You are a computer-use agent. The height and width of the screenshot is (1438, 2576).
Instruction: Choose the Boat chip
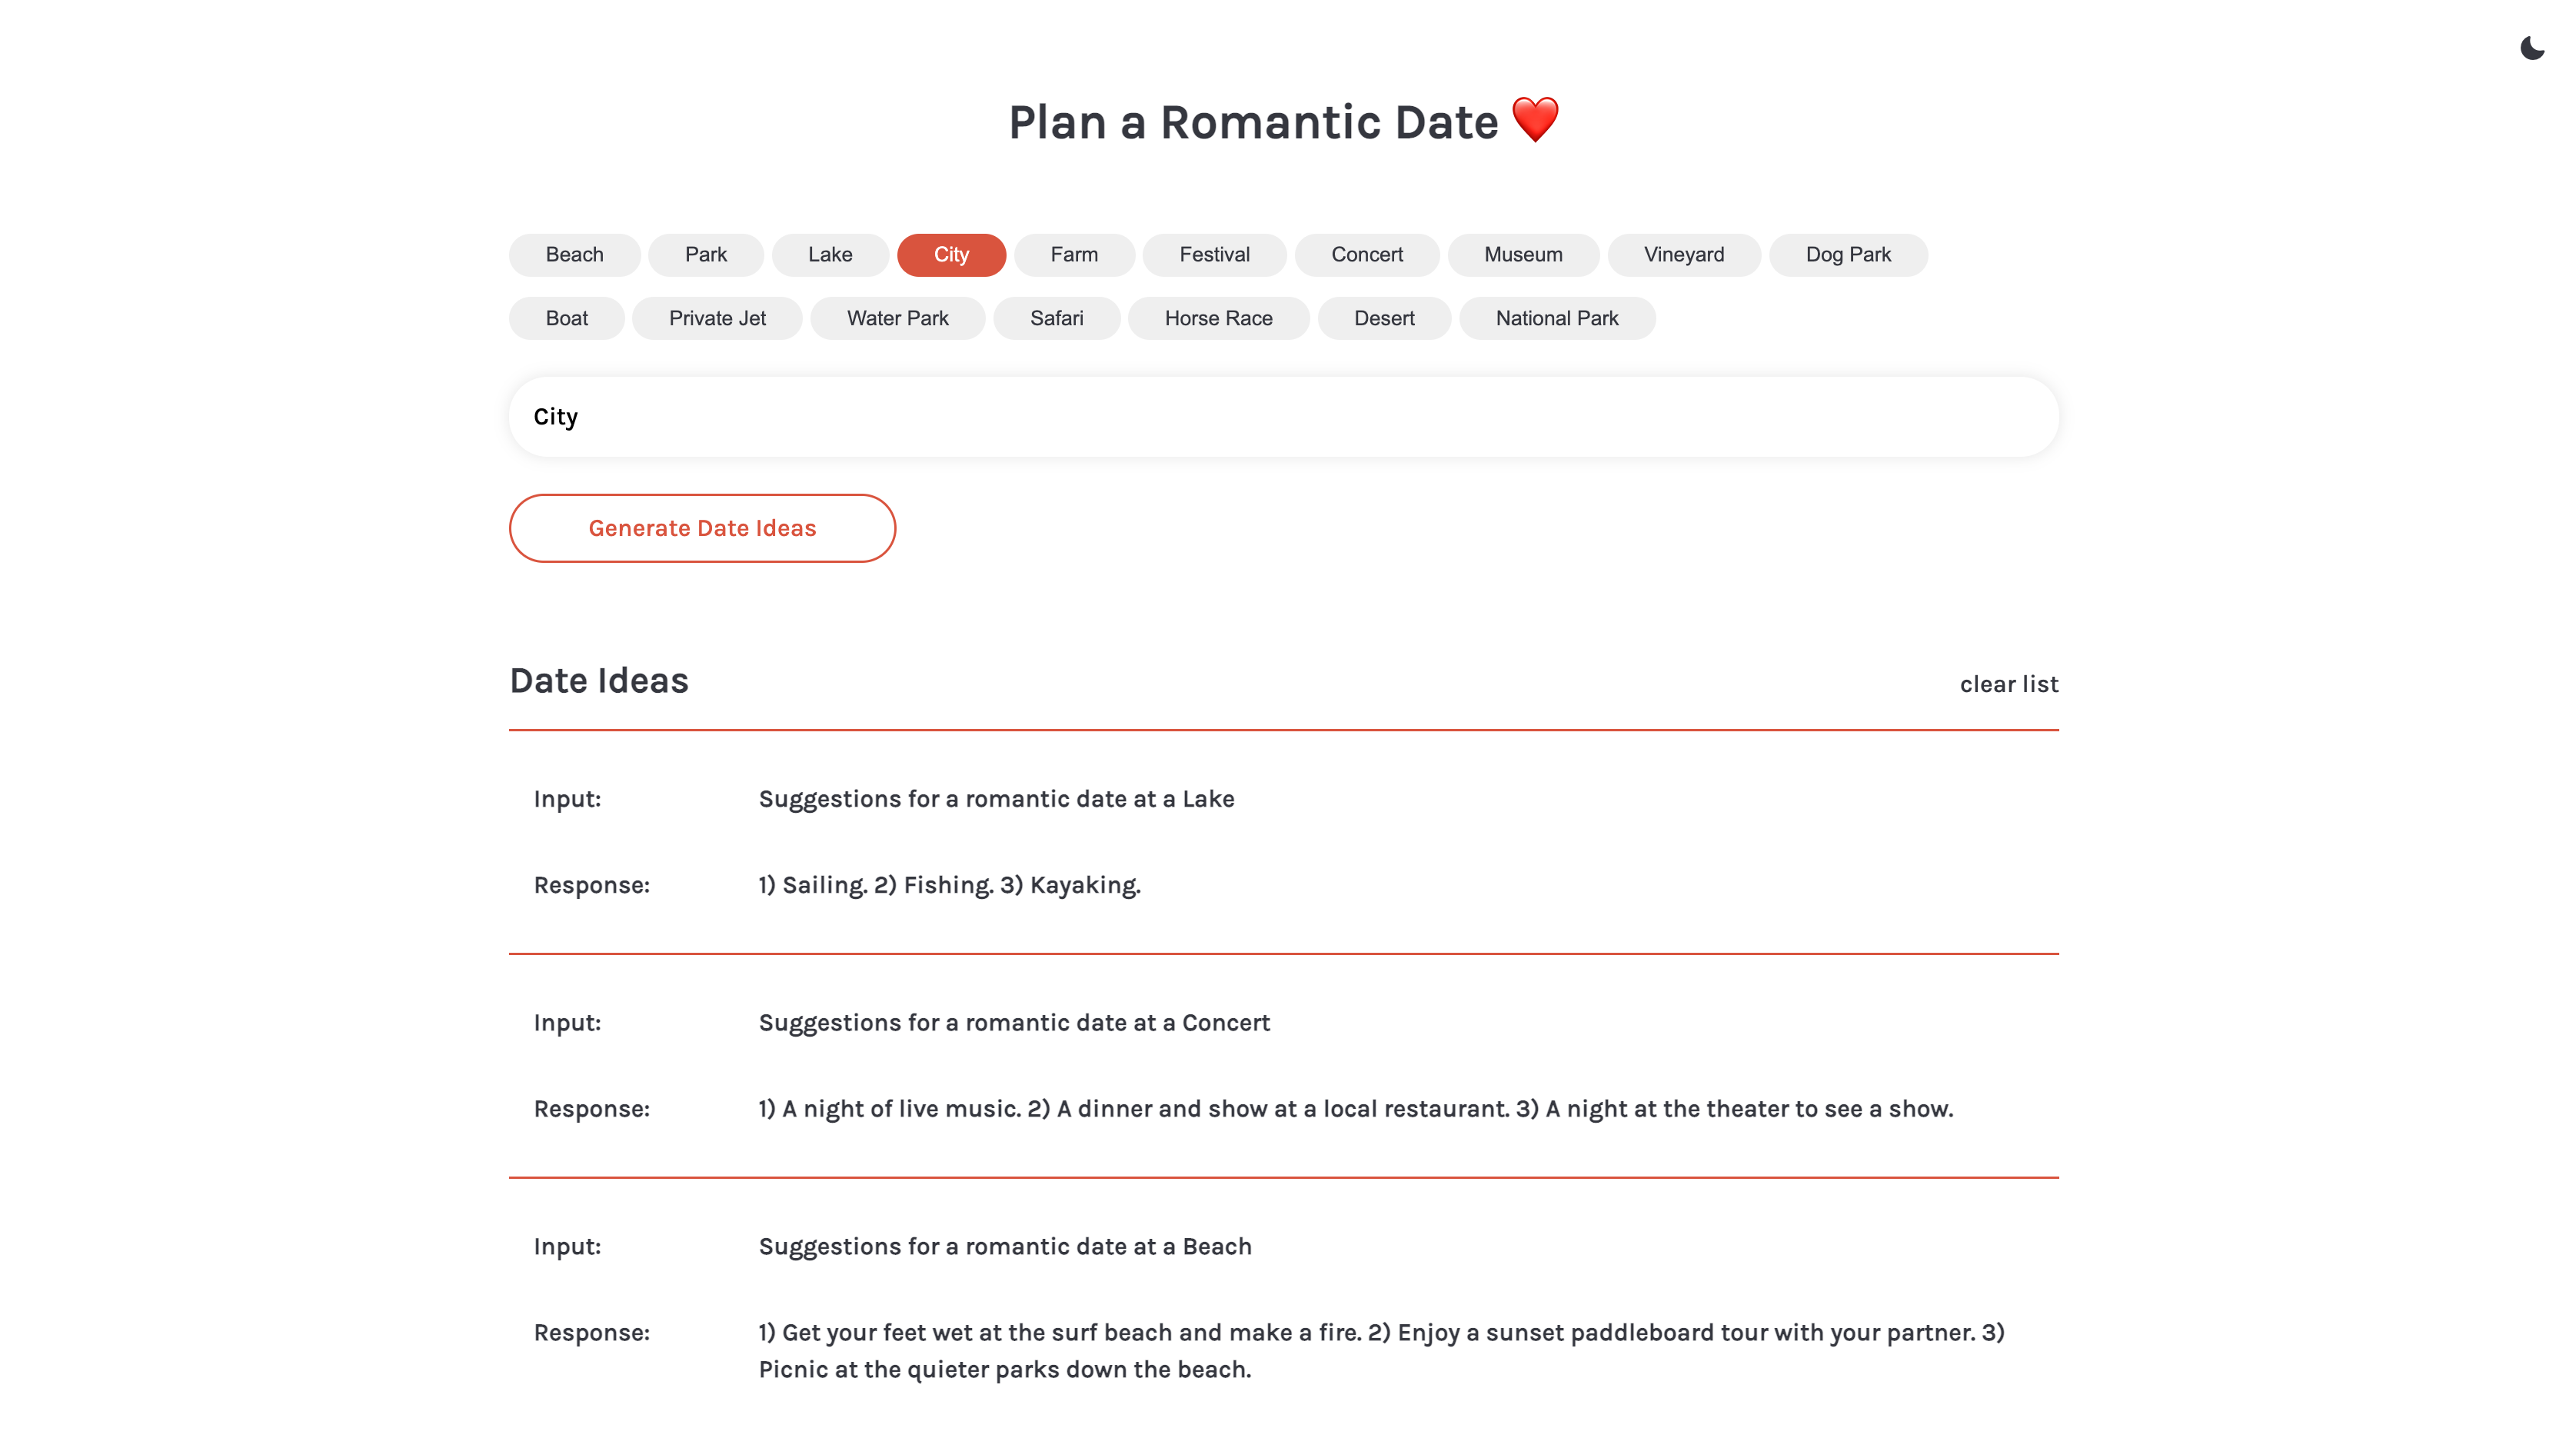coord(566,318)
